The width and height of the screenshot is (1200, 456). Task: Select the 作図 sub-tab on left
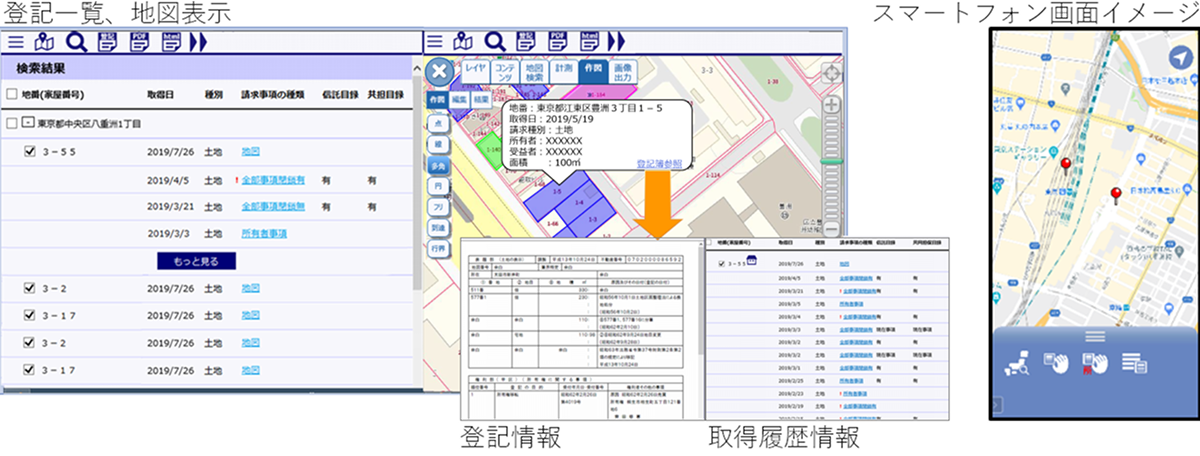point(437,100)
